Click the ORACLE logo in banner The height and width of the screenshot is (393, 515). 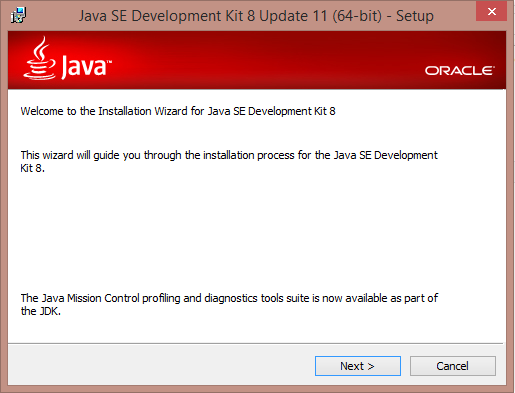pyautogui.click(x=459, y=71)
